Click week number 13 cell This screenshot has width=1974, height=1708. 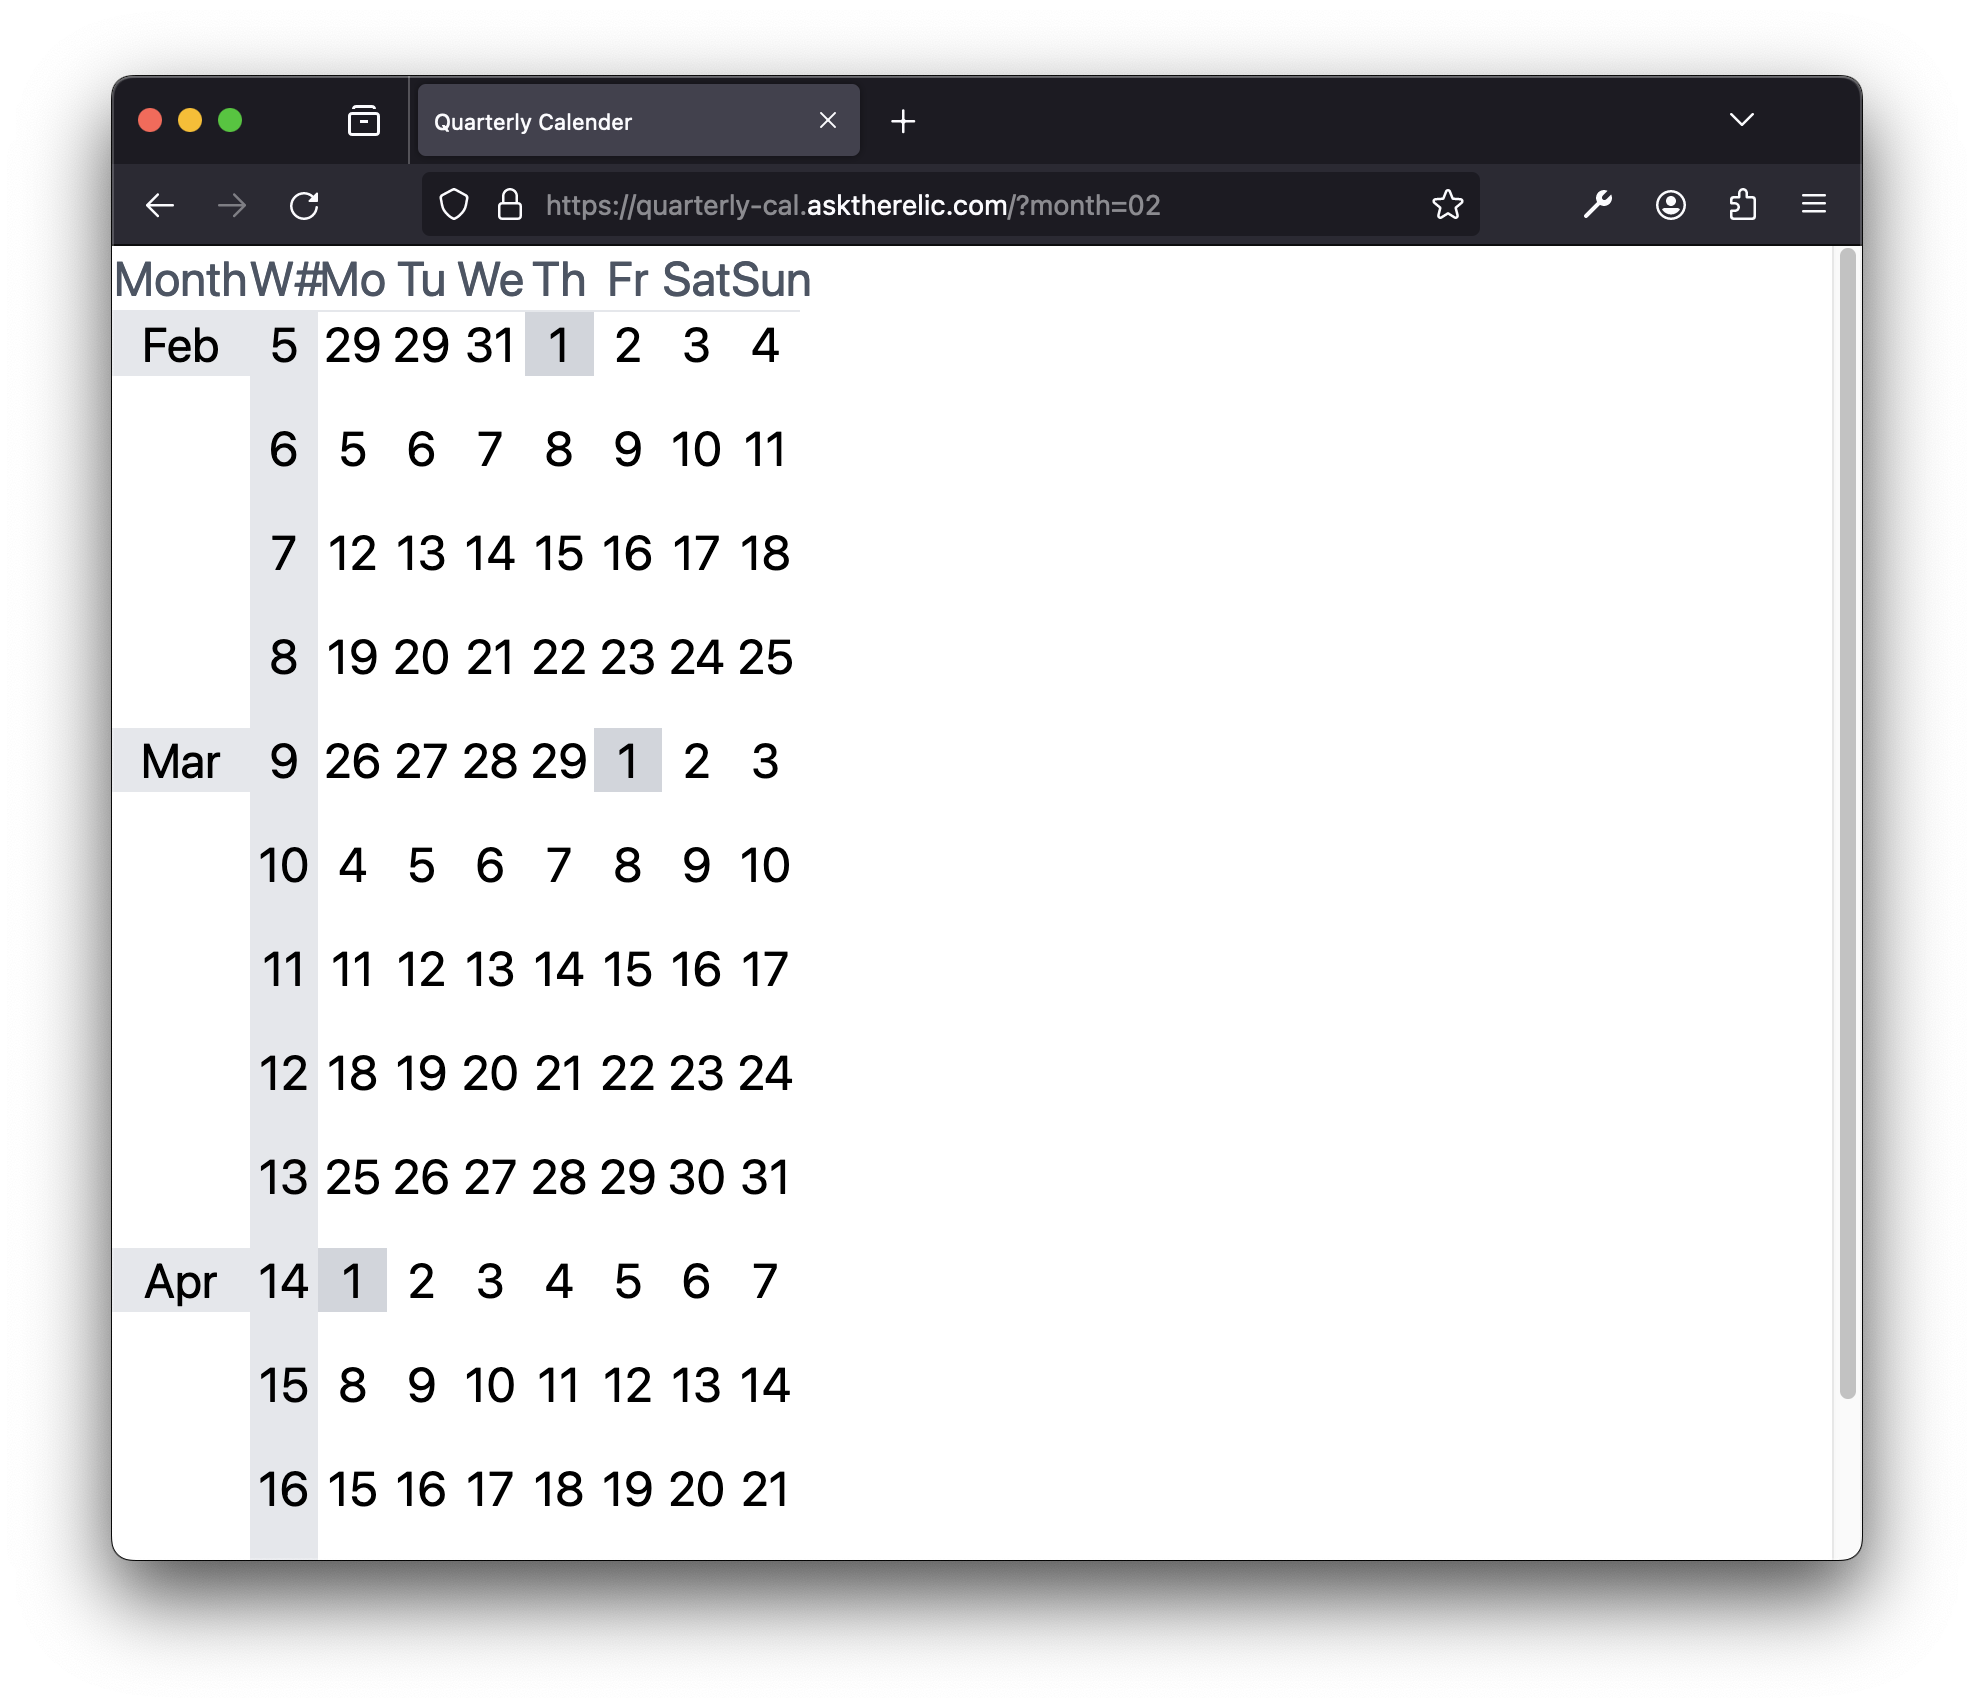[283, 1177]
